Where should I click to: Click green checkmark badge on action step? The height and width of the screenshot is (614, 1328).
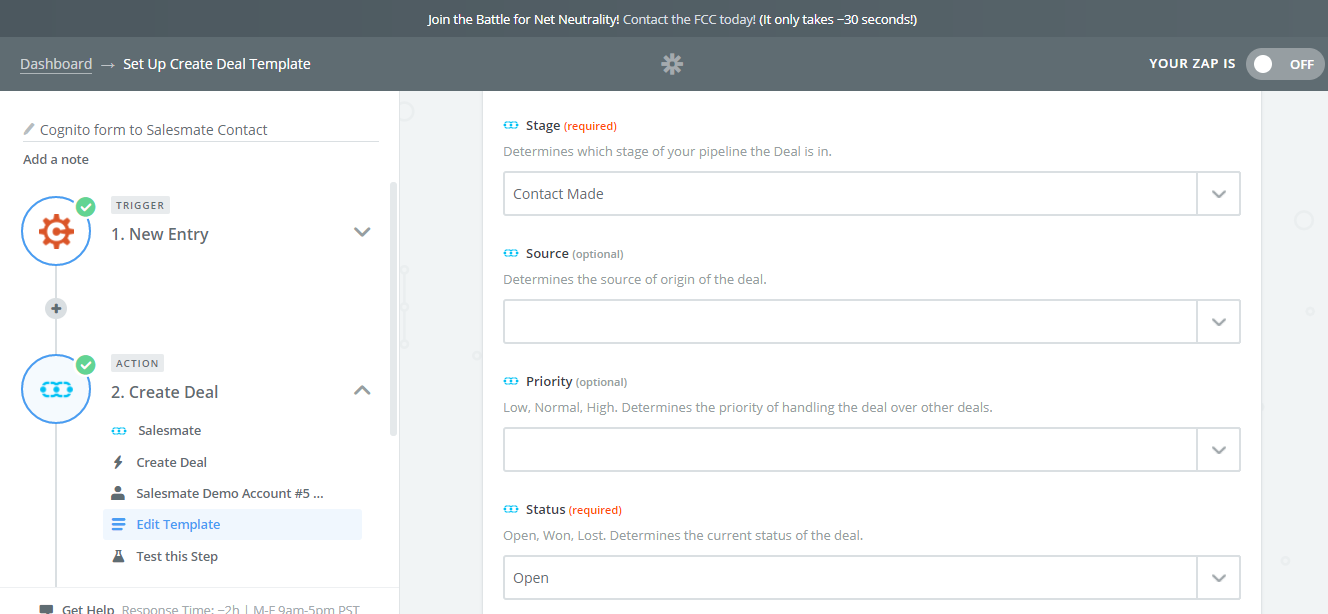pyautogui.click(x=86, y=364)
